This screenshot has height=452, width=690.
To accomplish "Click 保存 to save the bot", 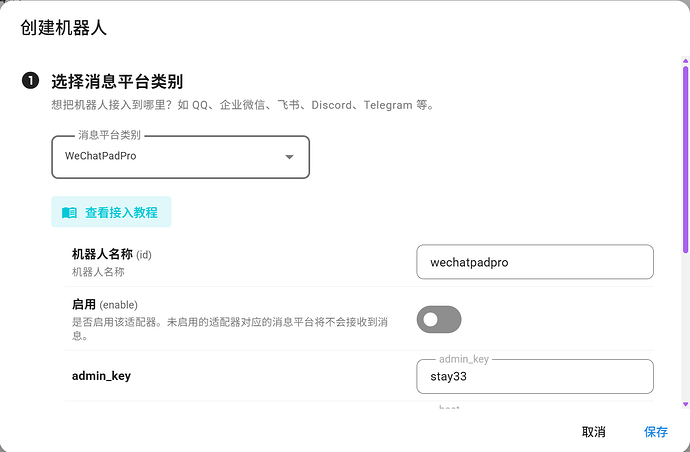I will click(656, 432).
